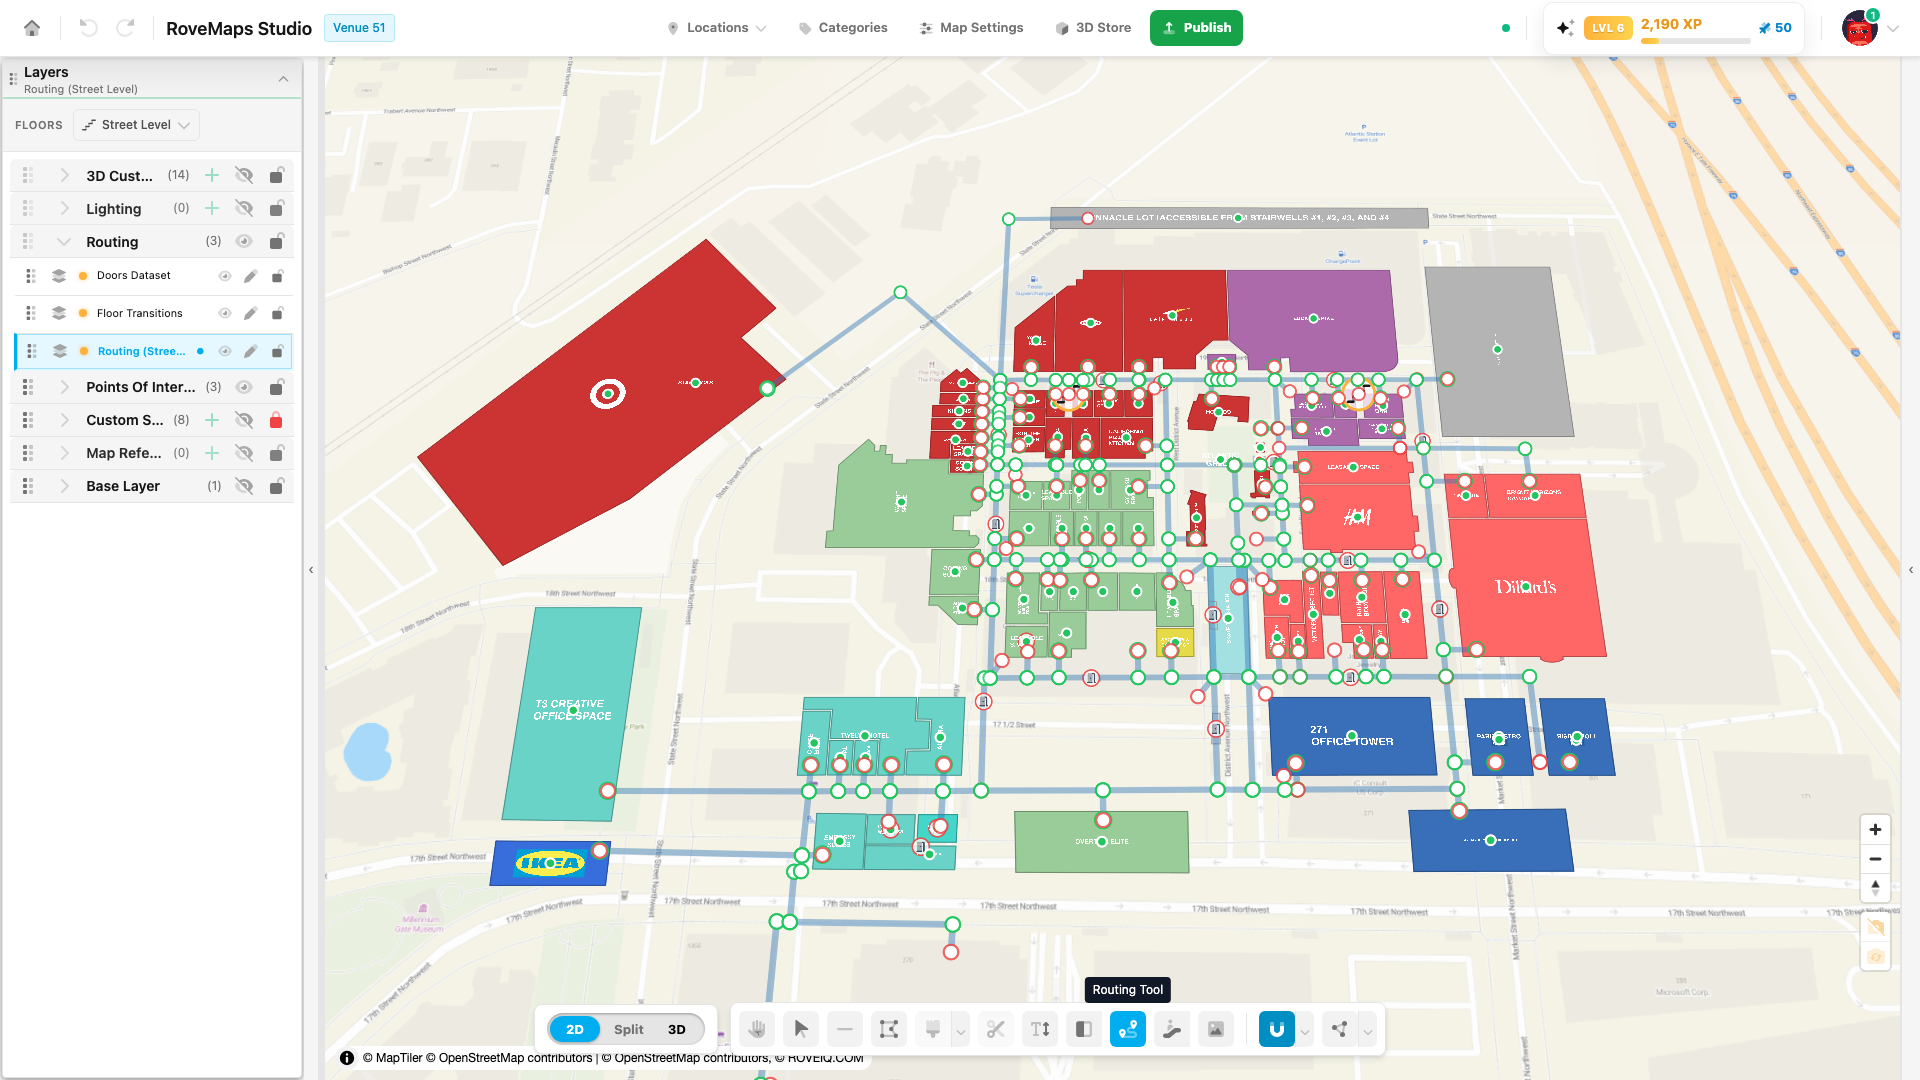Select the Routing Tool
This screenshot has width=1920, height=1080.
click(1128, 1029)
